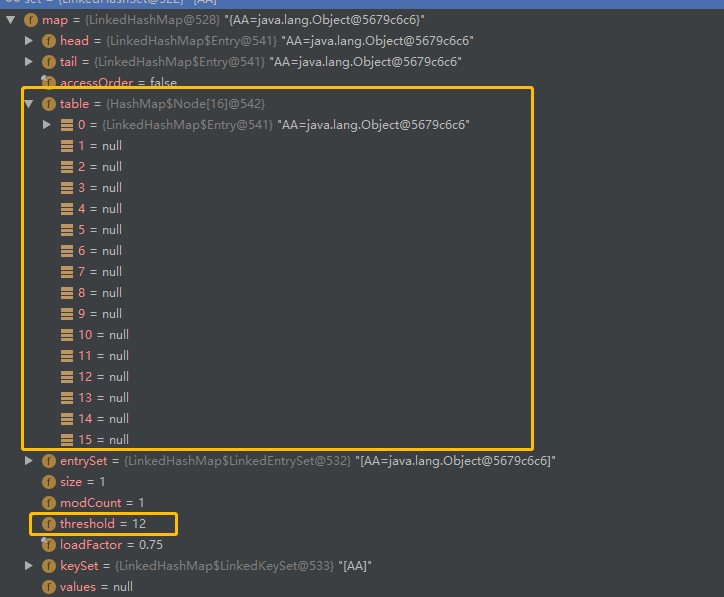
Task: Select the '{LinkedHashMap$LinkedEntrySet@532}' value
Action: pyautogui.click(x=238, y=461)
